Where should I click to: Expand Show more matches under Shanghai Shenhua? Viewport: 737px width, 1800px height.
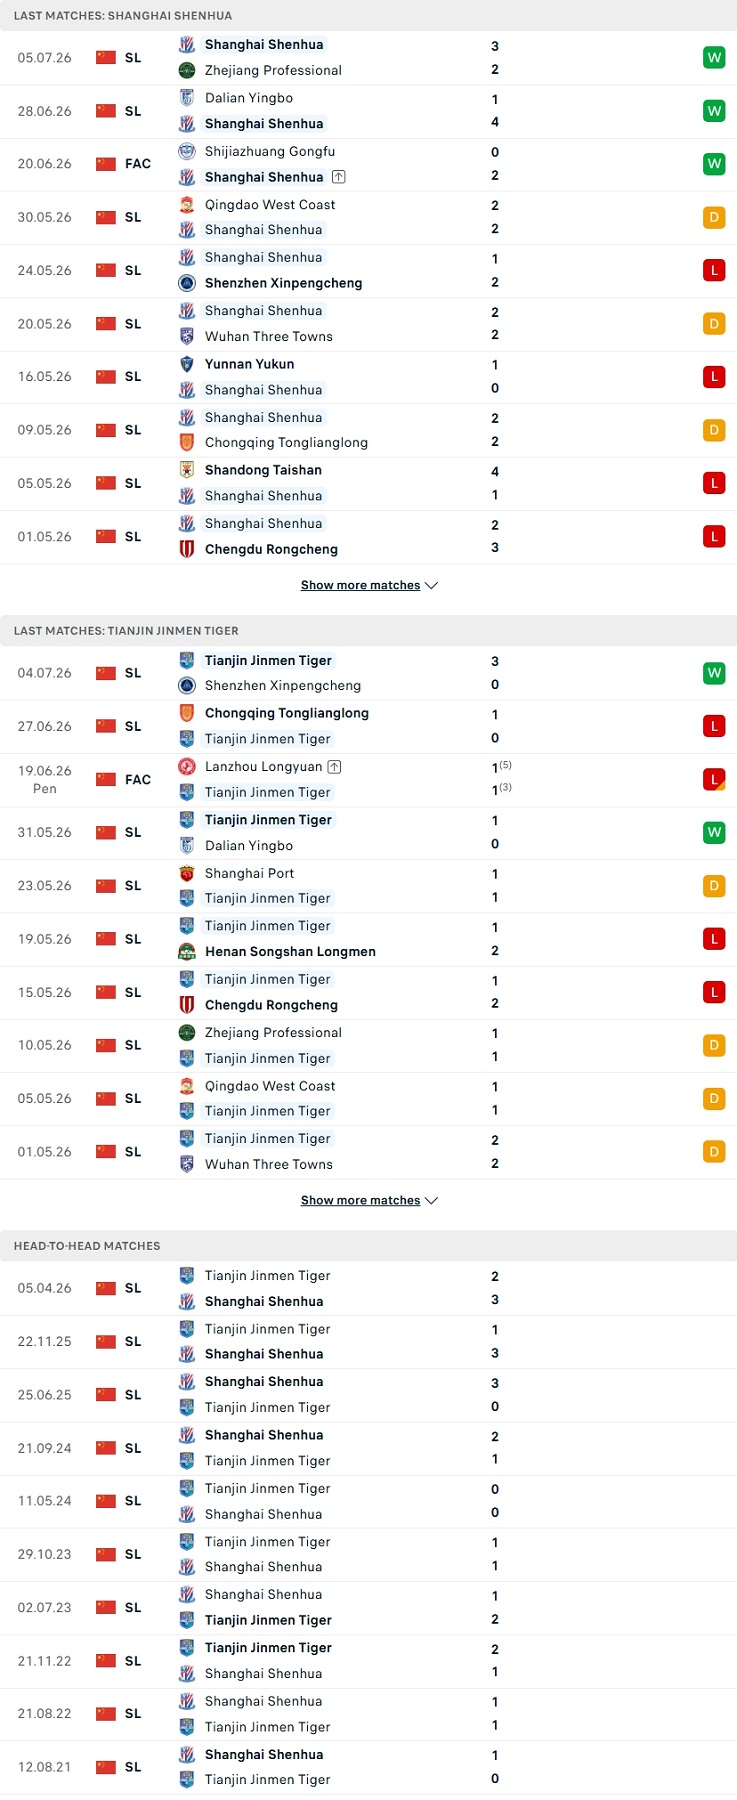[369, 585]
